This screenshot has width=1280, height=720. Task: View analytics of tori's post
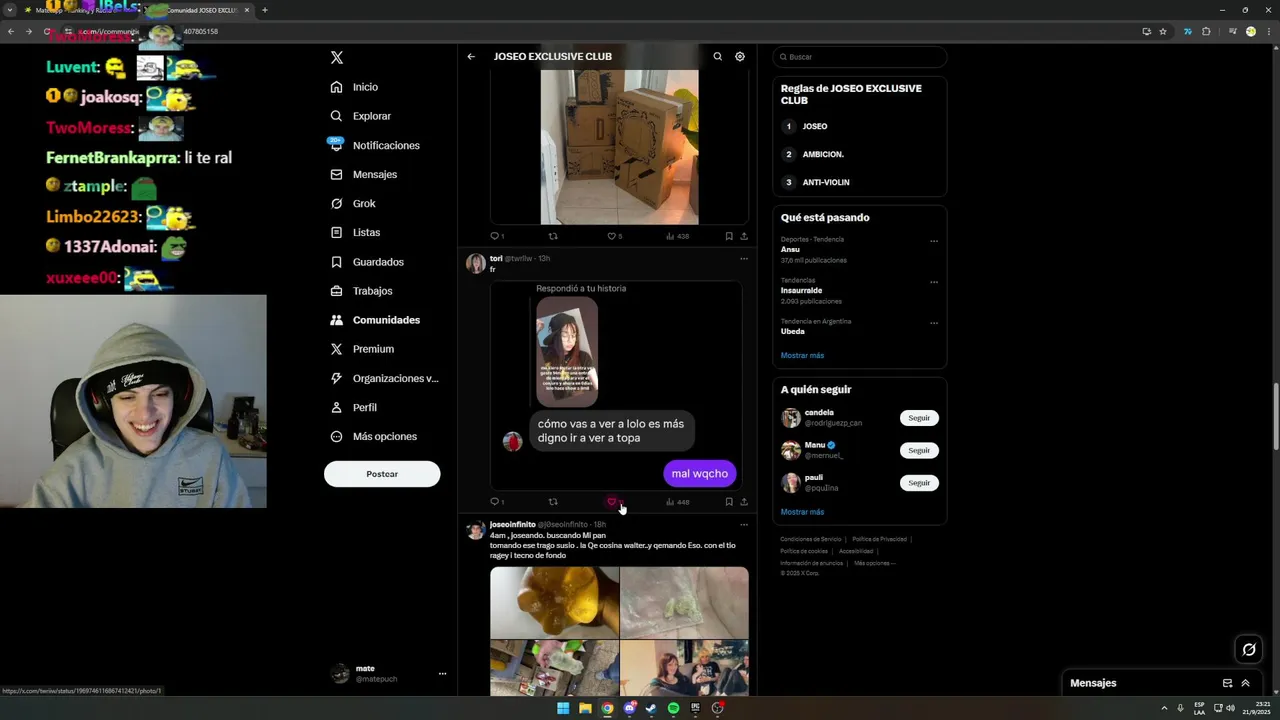(677, 502)
